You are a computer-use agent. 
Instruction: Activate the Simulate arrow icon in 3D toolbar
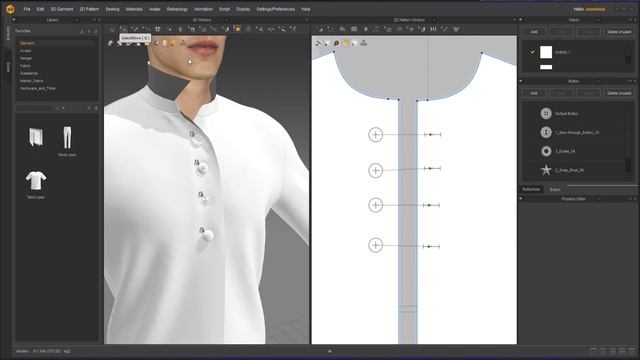pos(112,29)
